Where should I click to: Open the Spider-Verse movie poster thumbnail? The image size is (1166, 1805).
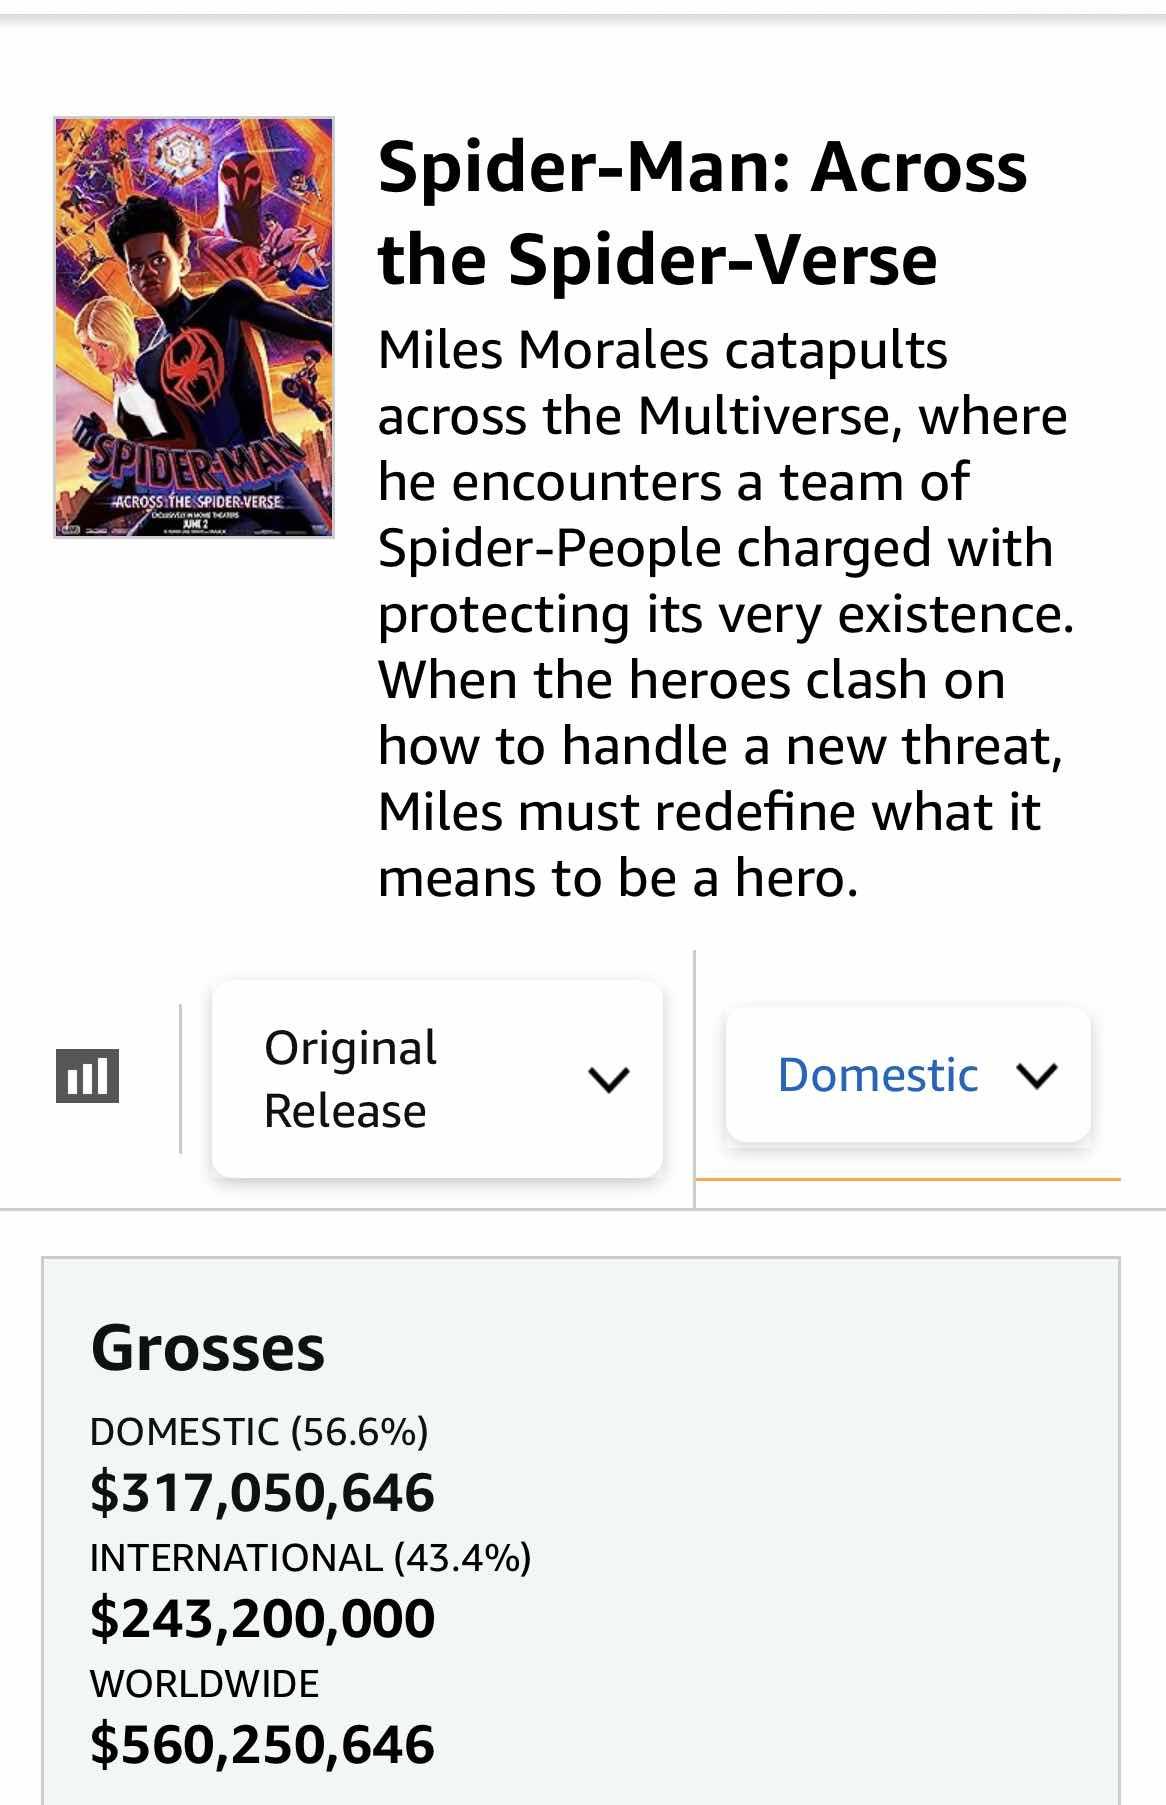(x=194, y=328)
